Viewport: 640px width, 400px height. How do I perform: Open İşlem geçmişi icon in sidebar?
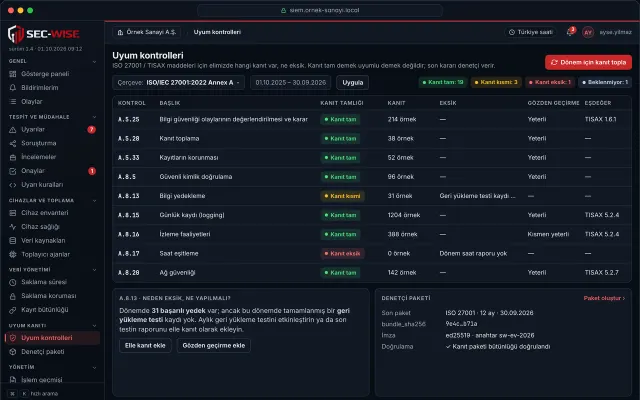coord(13,380)
